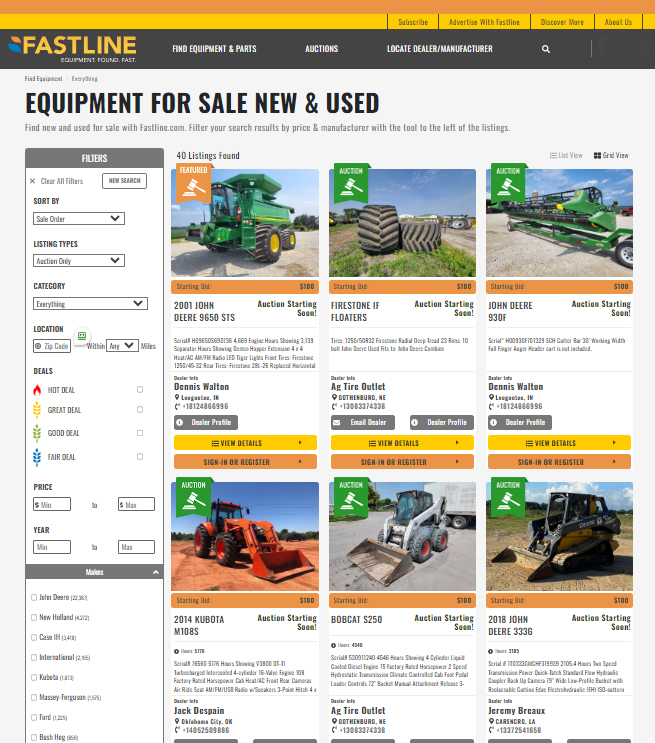Open Locate Dealer/Manufacturer menu
Viewport: 655px width, 743px height.
[439, 49]
